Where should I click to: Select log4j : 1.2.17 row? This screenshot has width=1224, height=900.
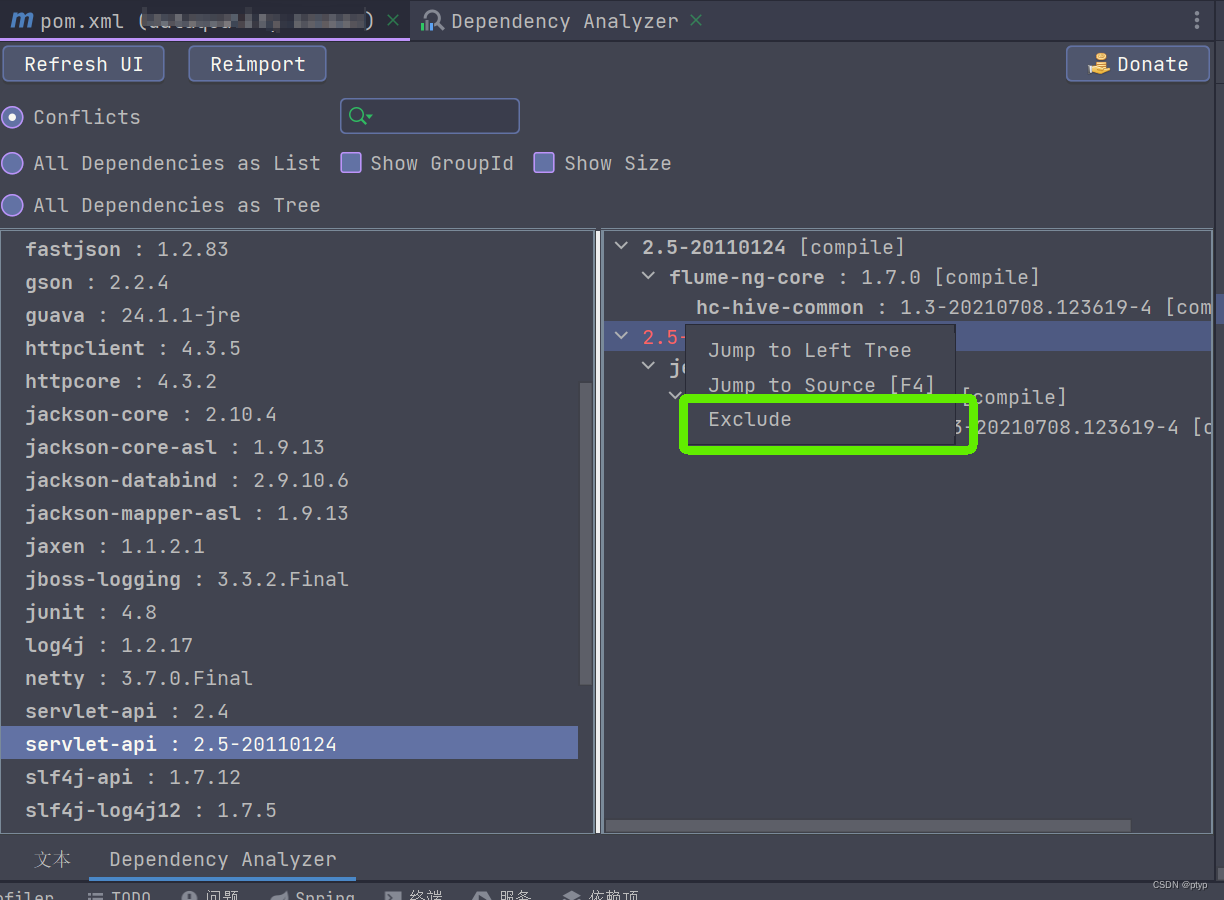point(289,645)
